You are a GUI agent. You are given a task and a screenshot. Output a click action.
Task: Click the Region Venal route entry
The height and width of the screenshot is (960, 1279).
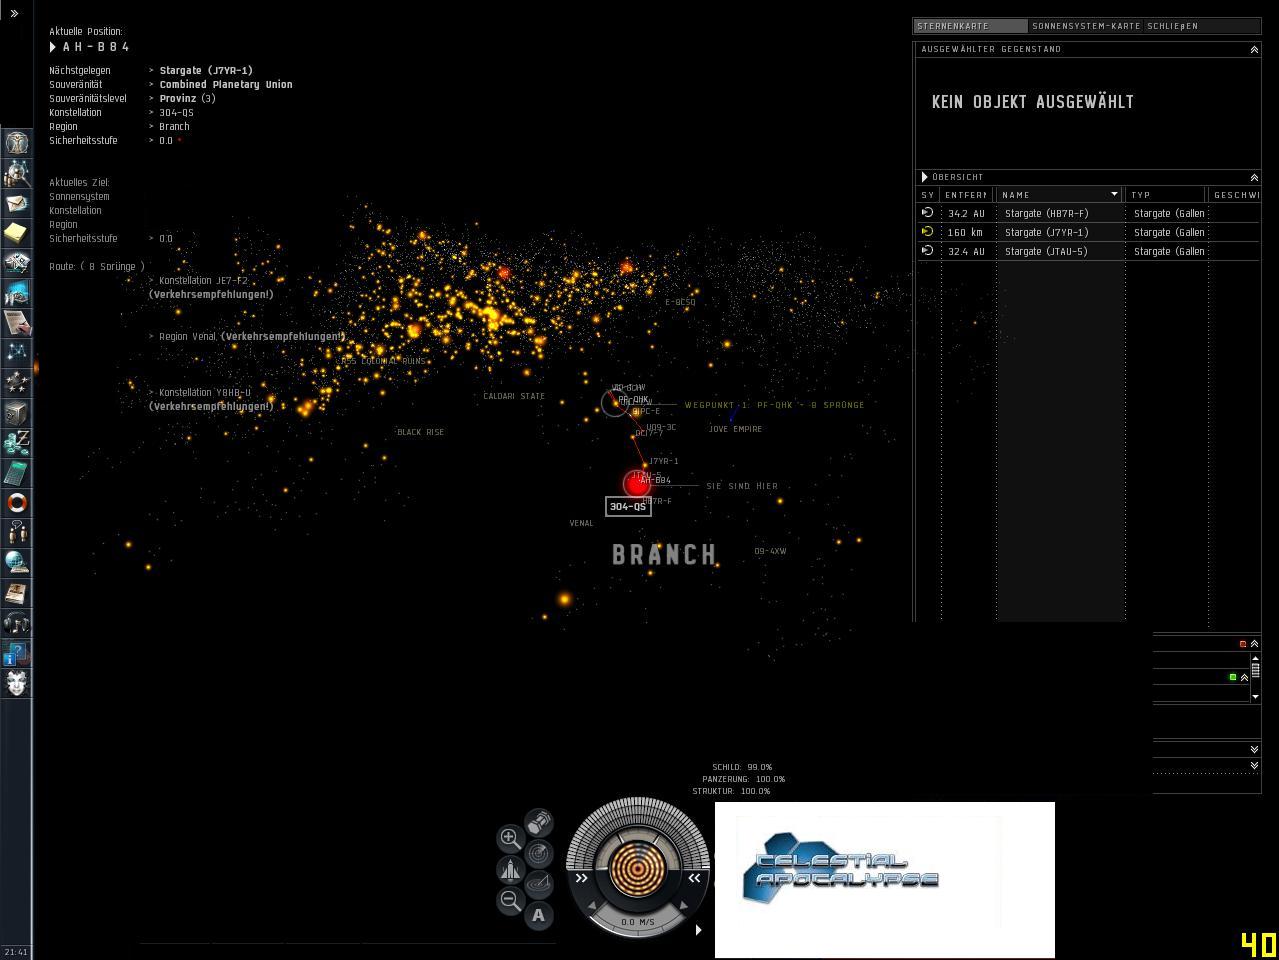[x=246, y=336]
